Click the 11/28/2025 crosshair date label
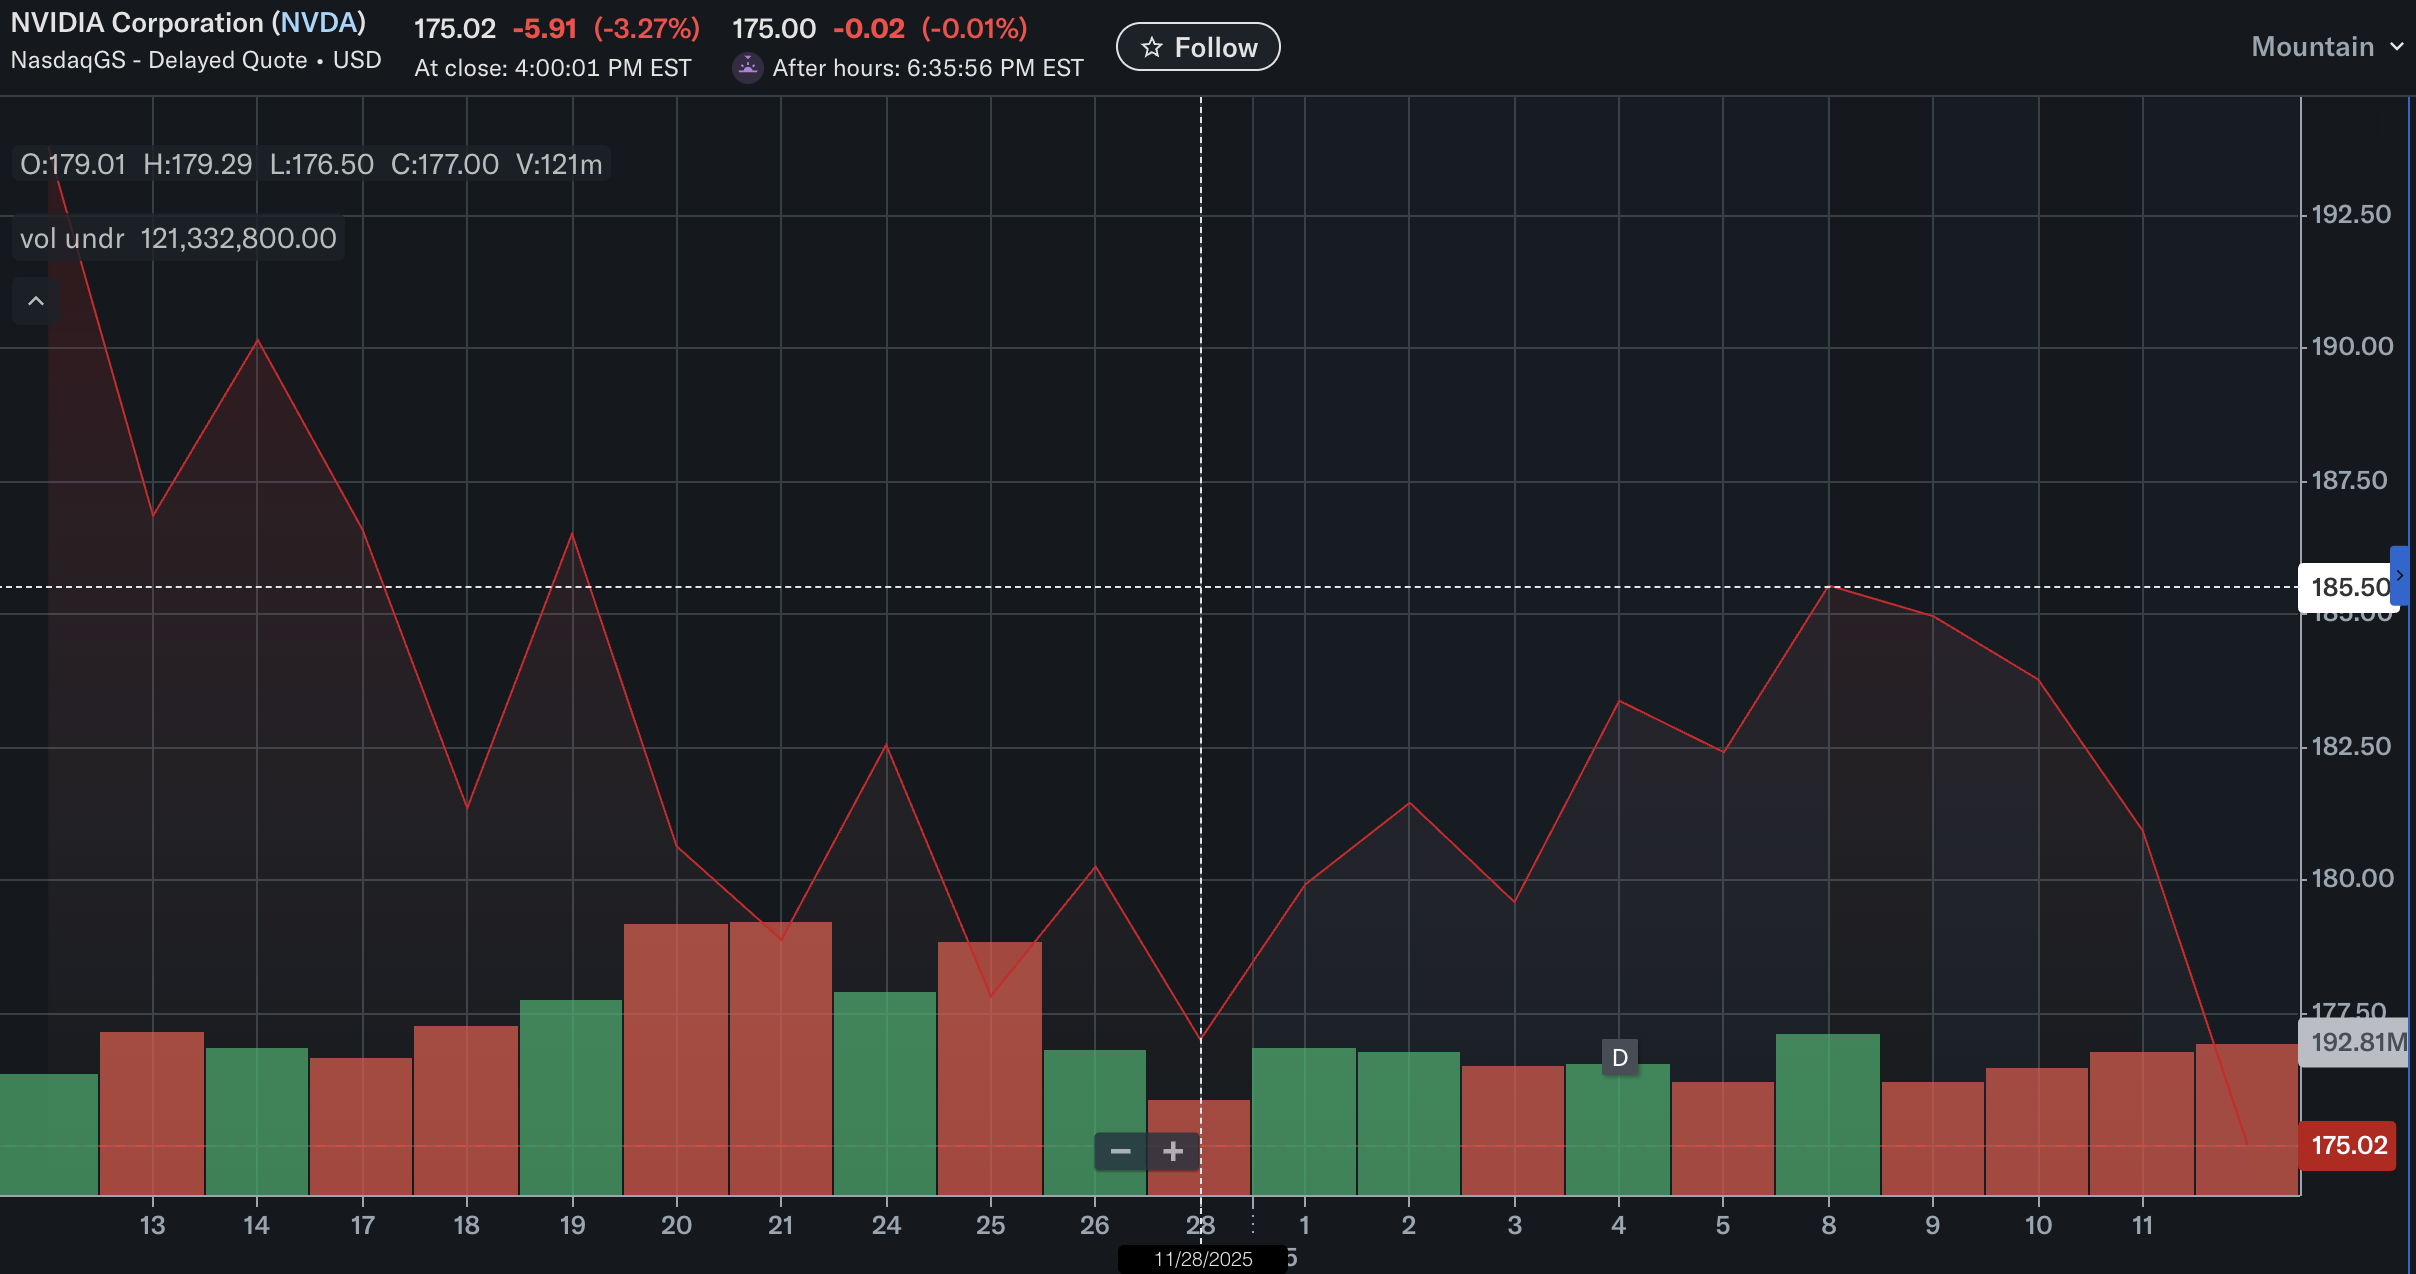Screen dimensions: 2416x1274 (x=1203, y=1259)
